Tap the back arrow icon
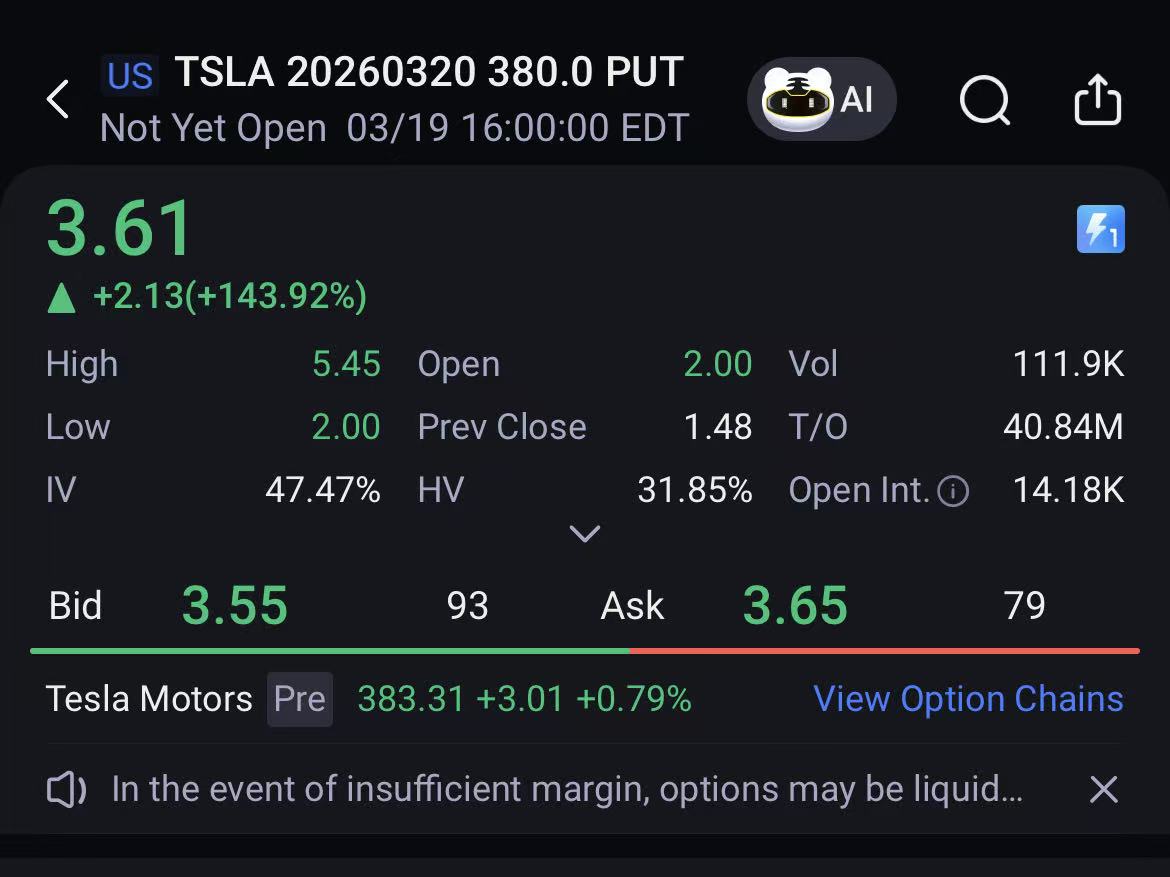Viewport: 1170px width, 877px height. [x=58, y=100]
